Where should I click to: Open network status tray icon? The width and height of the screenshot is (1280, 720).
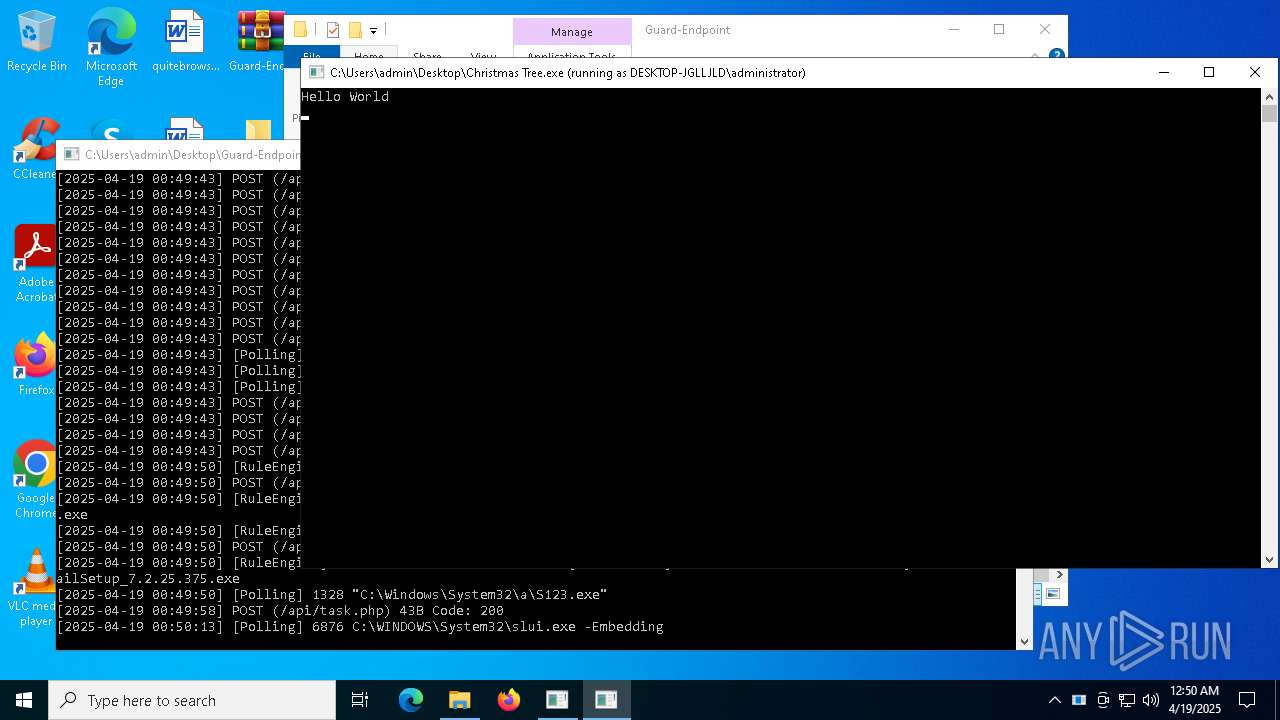[1127, 700]
